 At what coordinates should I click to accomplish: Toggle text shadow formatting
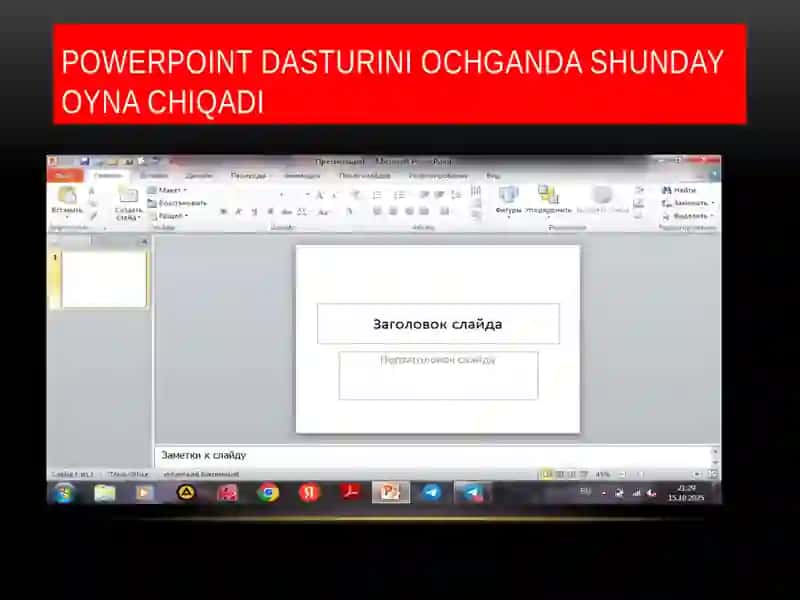[x=270, y=212]
